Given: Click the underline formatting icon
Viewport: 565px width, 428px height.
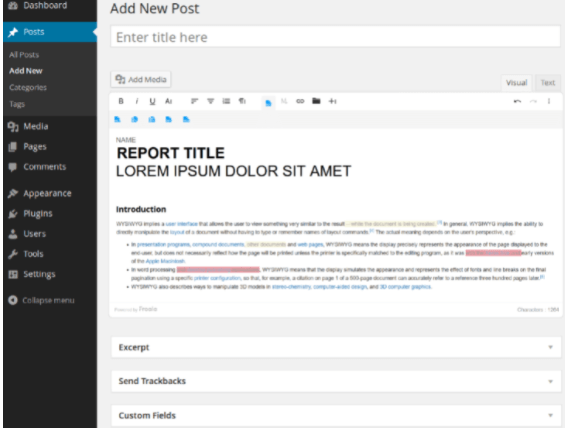Looking at the screenshot, I should pos(152,101).
